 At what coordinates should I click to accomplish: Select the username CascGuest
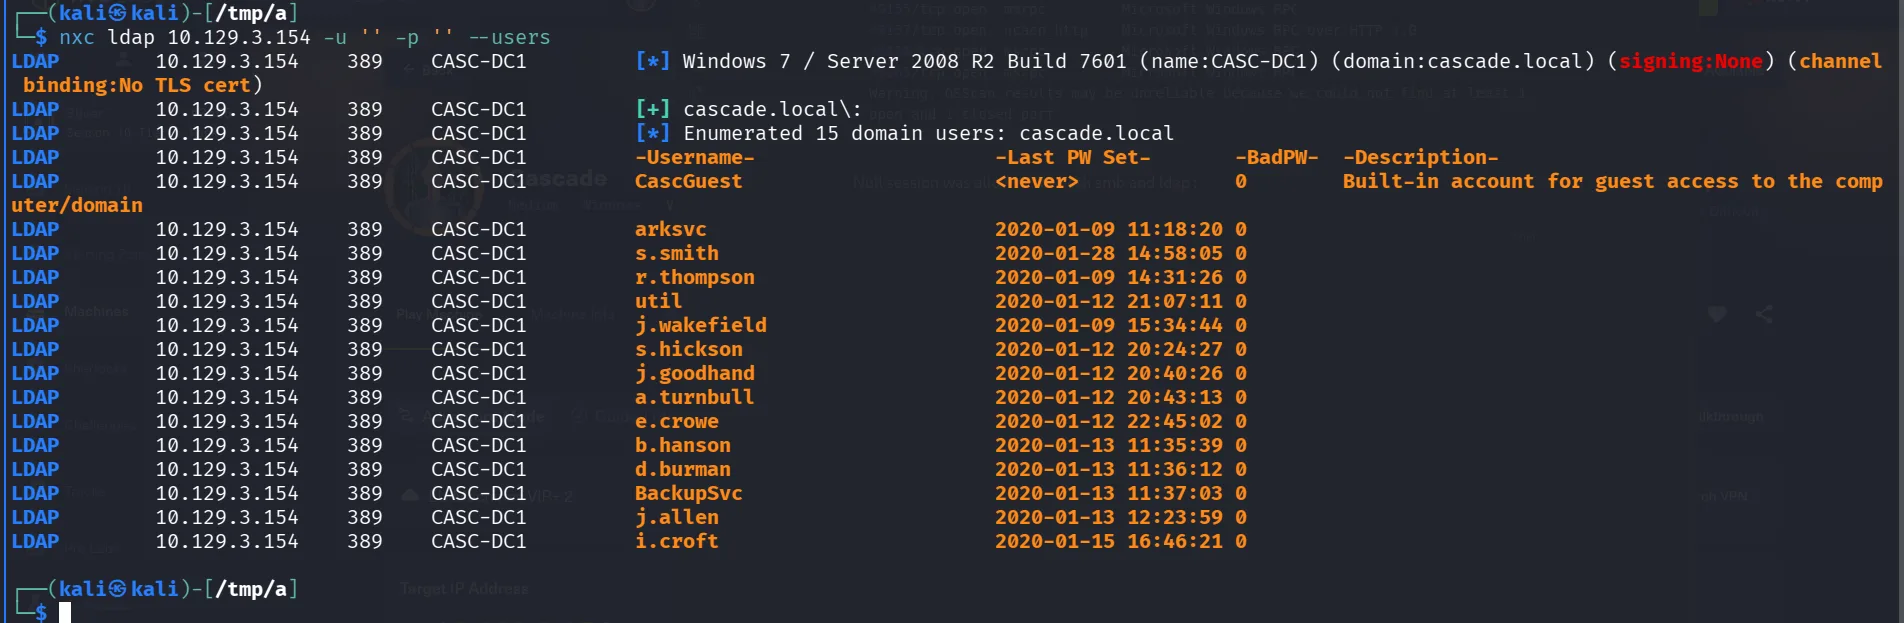tap(688, 181)
